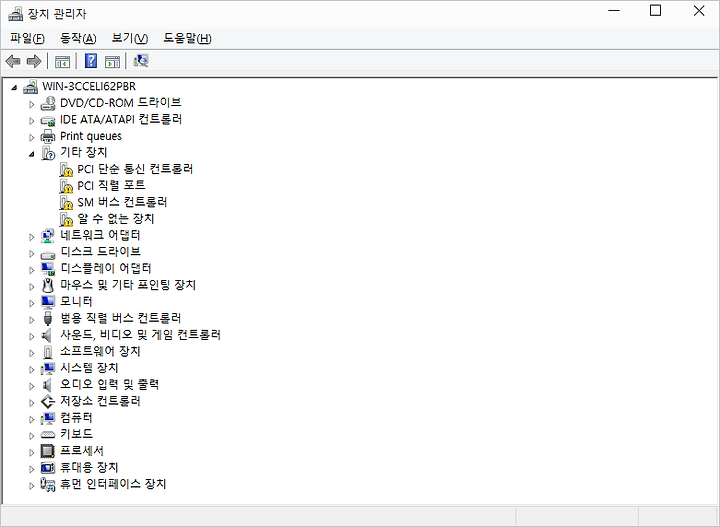Click the 오디오 입력 및 출력 speaker icon
The image size is (720, 527).
[x=47, y=385]
